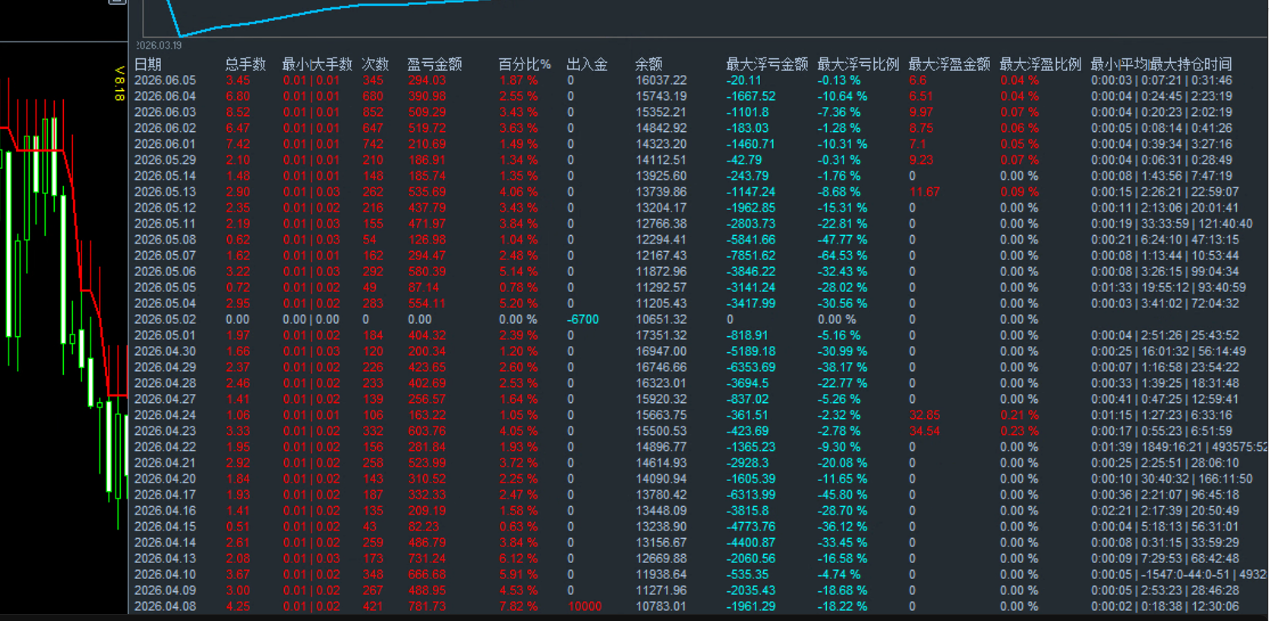Click total lots 8.52
Screen dimensions: 1269x621
[x=238, y=112]
